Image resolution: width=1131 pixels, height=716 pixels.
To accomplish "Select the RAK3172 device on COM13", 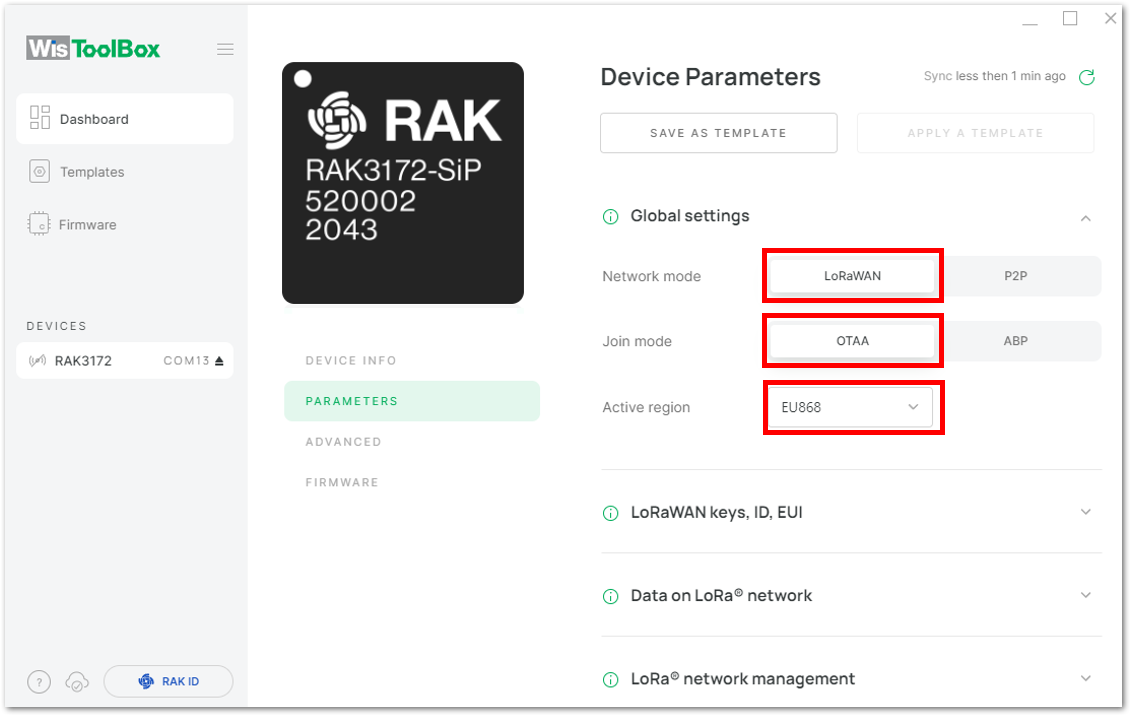I will 125,361.
